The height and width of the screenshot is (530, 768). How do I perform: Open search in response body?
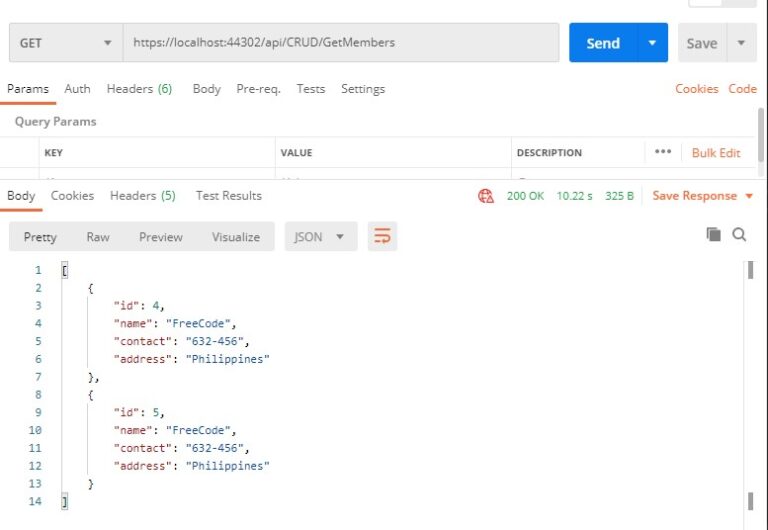(740, 235)
